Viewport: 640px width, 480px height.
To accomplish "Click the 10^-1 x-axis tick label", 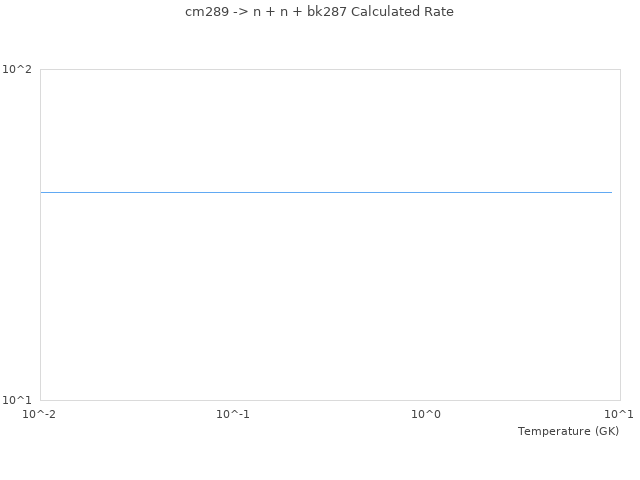I will (233, 414).
